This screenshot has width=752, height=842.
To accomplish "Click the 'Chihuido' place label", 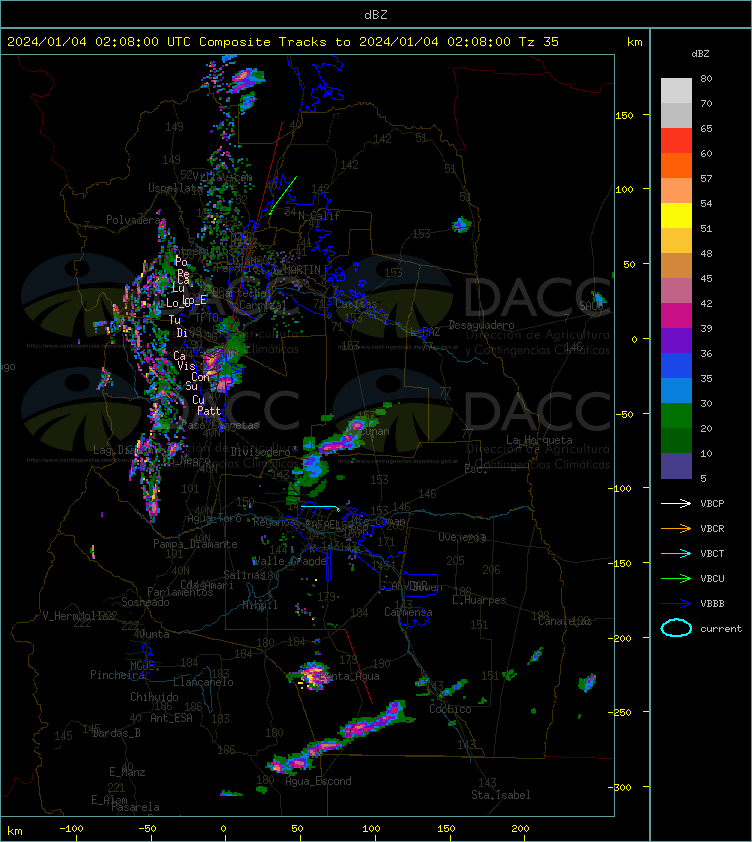I will click(x=154, y=696).
